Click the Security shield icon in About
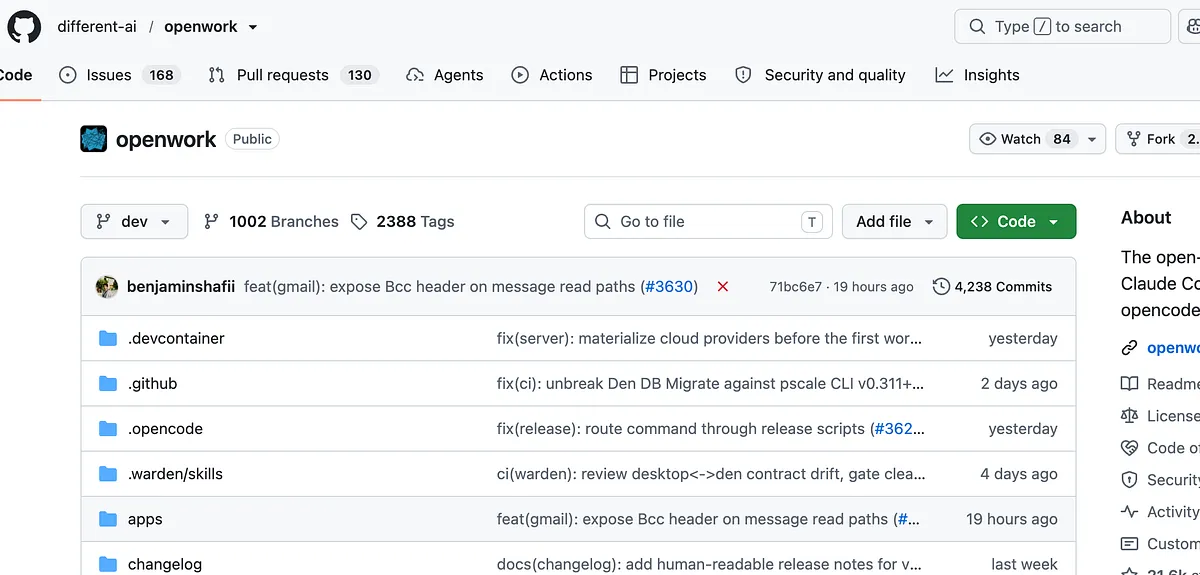1200x575 pixels. tap(1129, 479)
